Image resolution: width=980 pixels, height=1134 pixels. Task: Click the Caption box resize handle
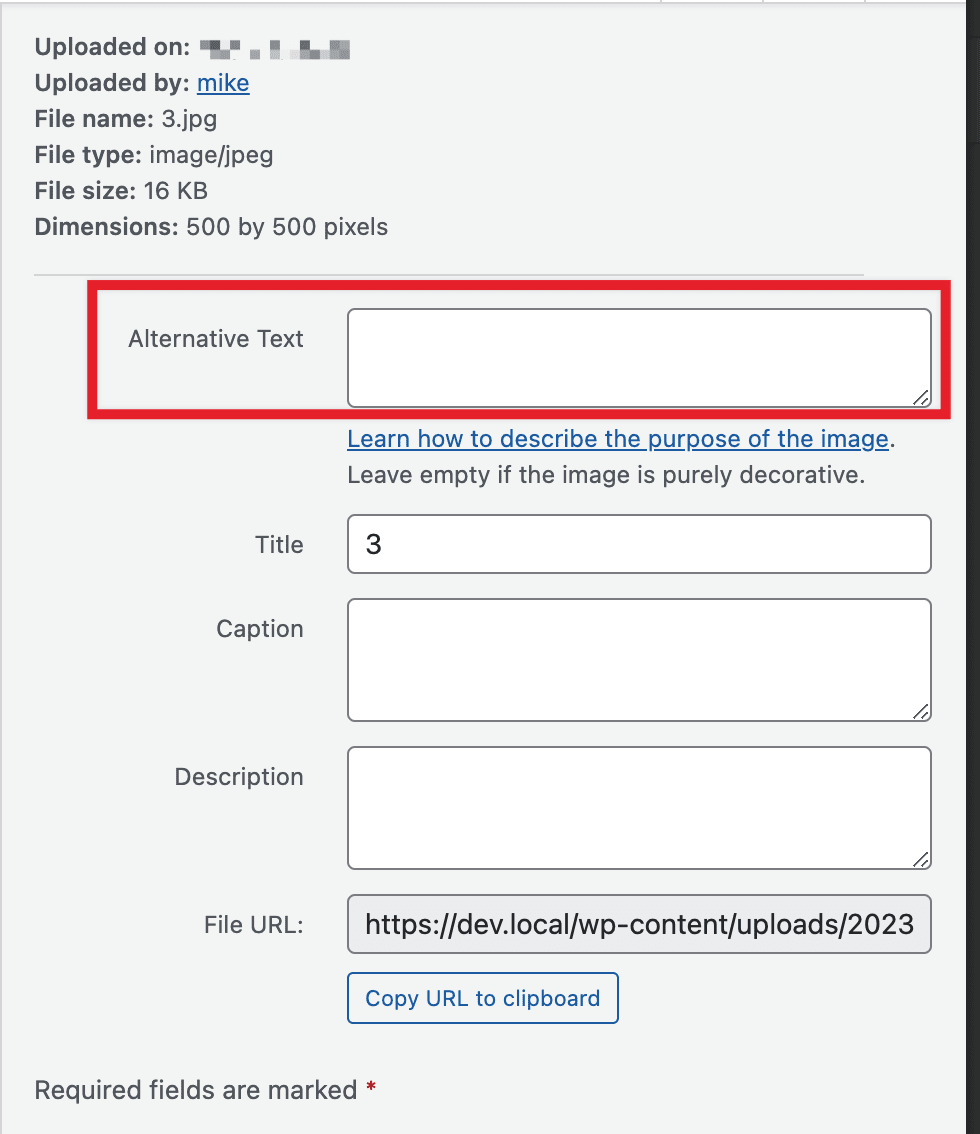[x=922, y=713]
